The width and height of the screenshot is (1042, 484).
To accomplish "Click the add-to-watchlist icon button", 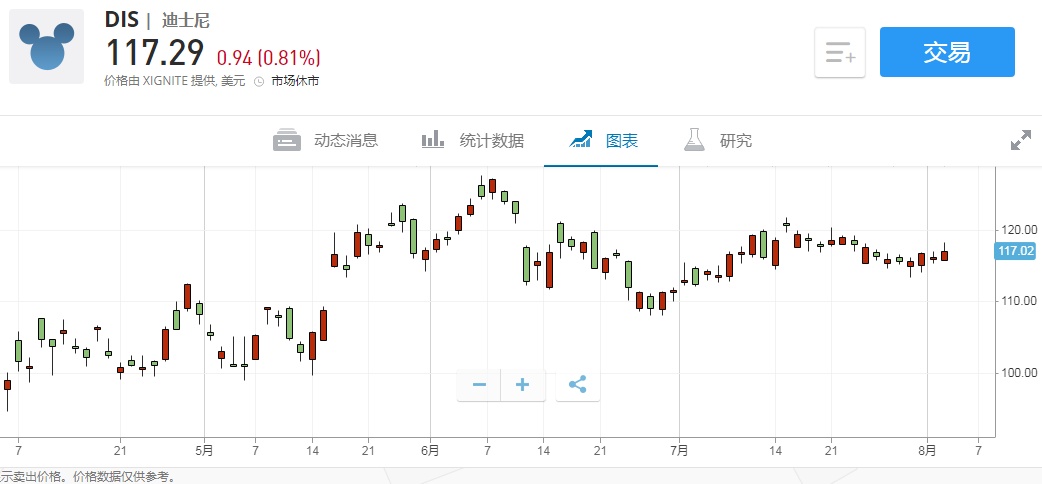I will click(840, 53).
